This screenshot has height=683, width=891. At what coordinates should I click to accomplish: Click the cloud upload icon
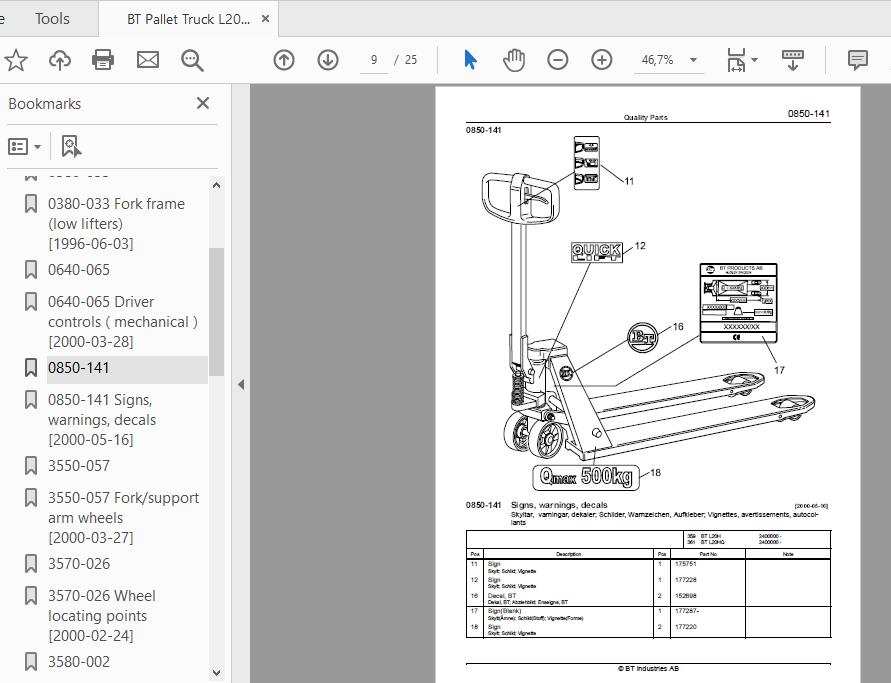point(60,60)
